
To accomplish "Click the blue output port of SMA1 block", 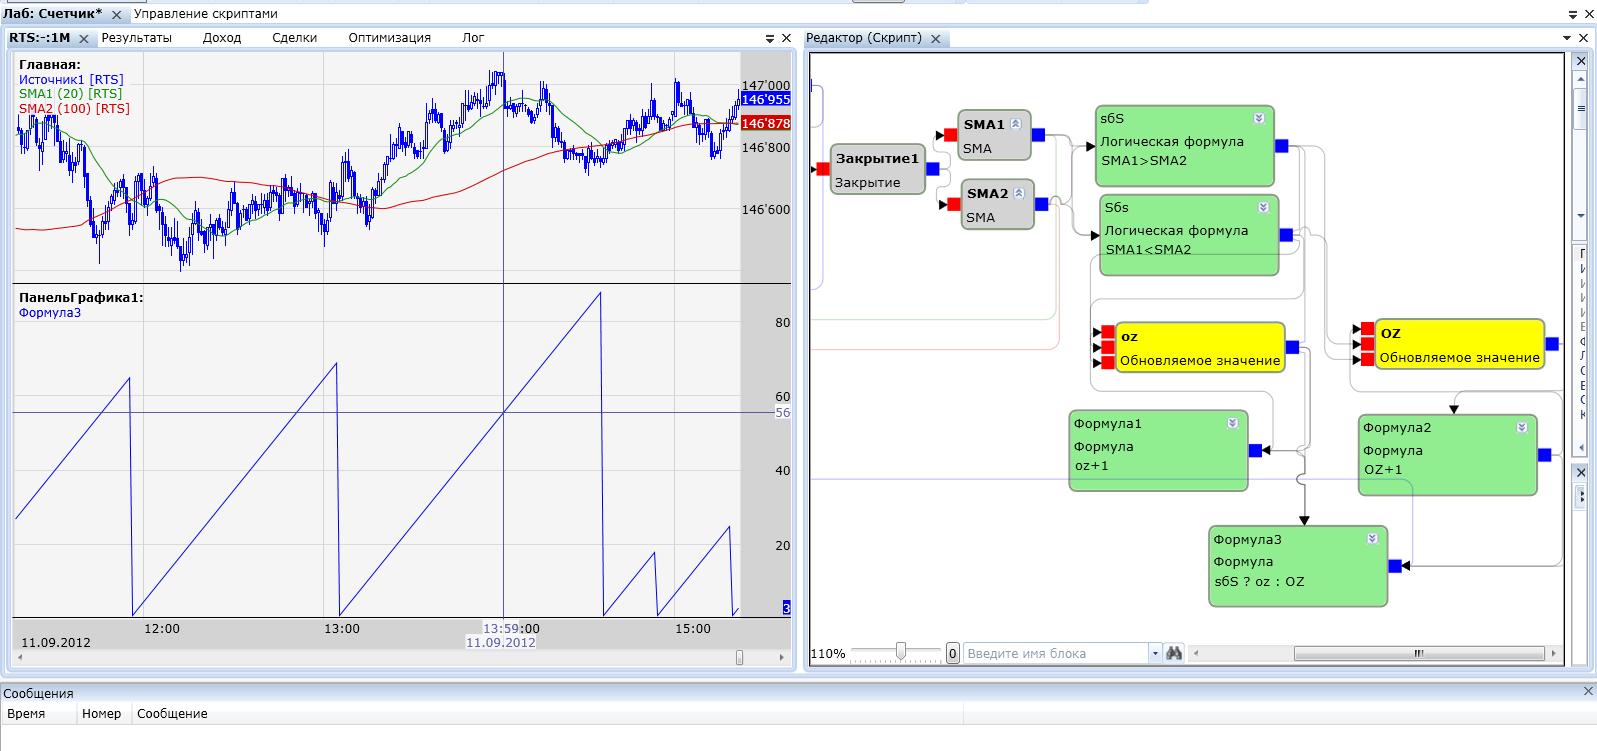I will pyautogui.click(x=1038, y=135).
